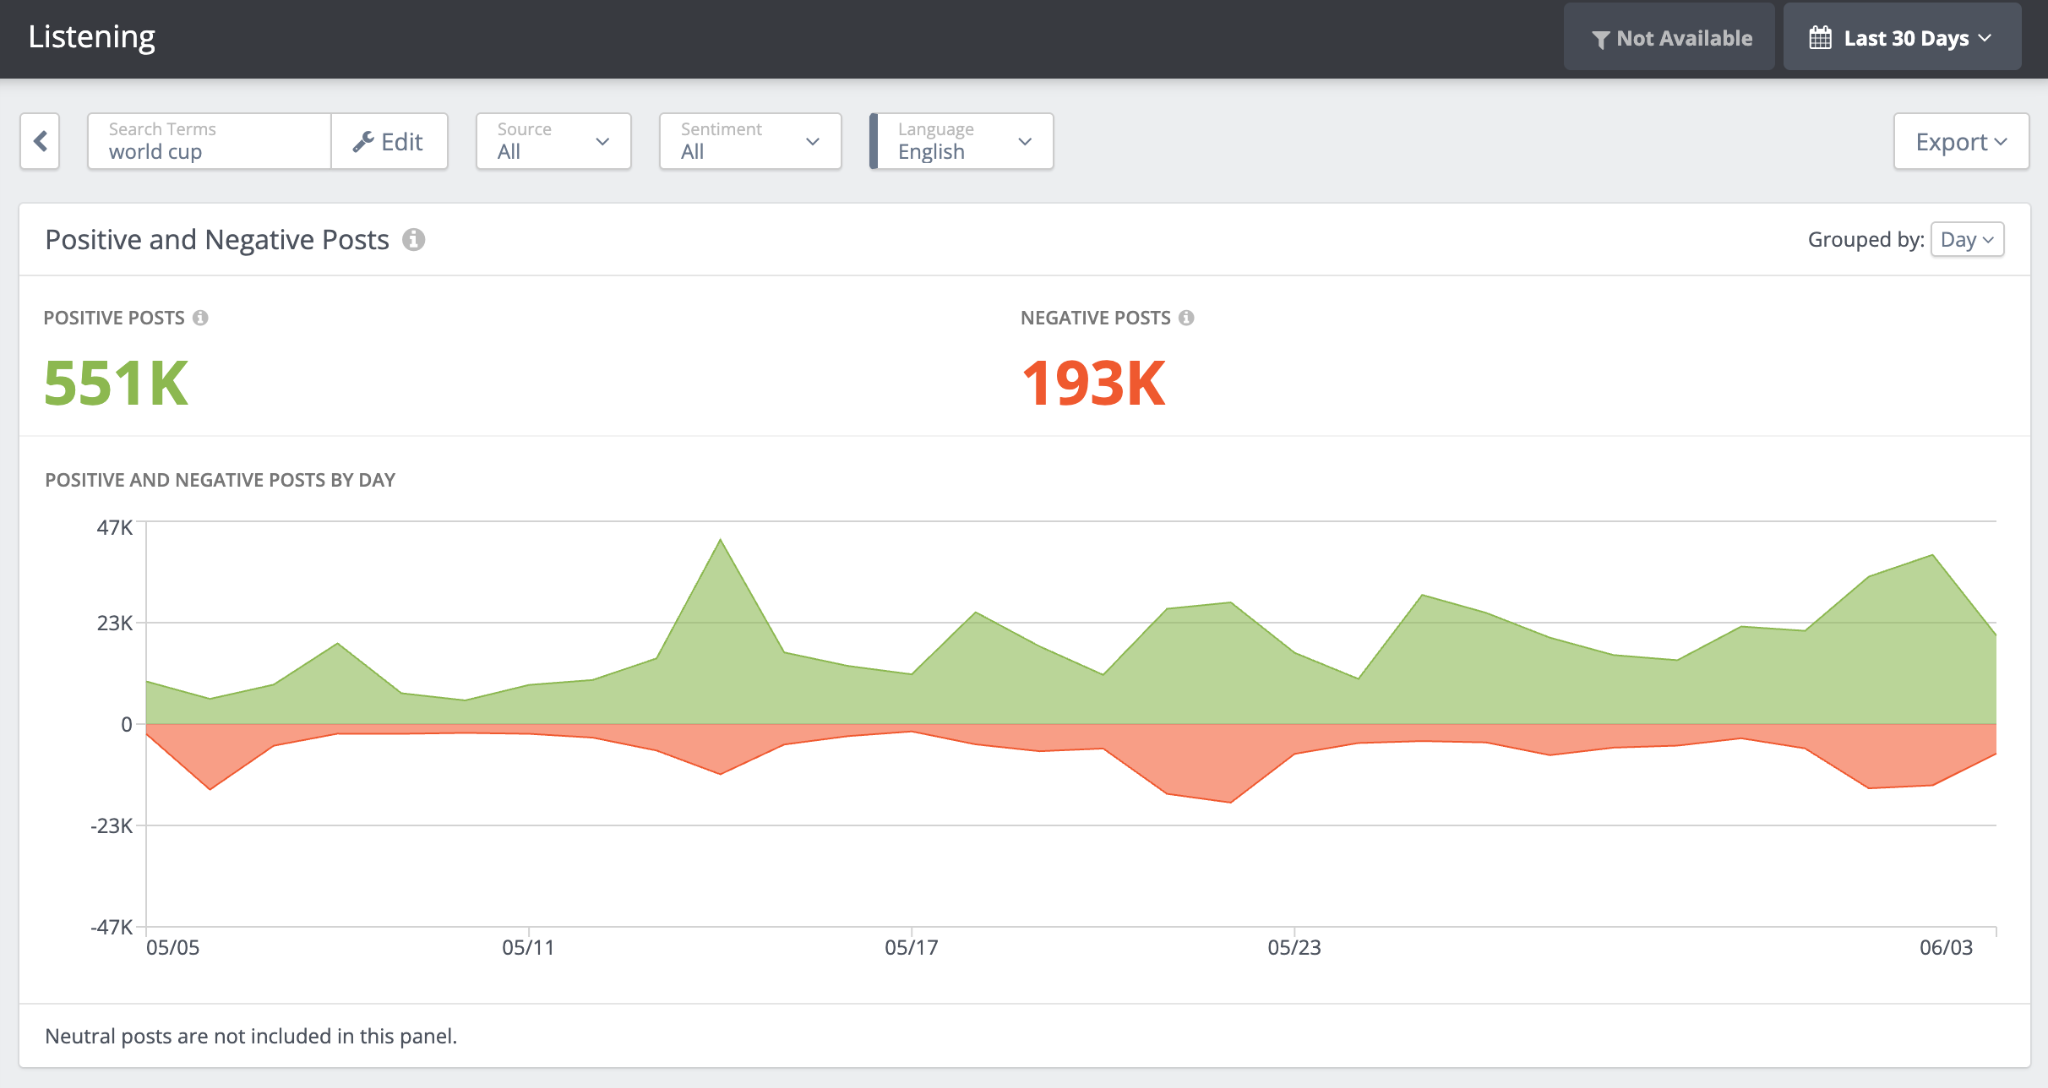2048x1088 pixels.
Task: Click the Listening page title
Action: [x=92, y=37]
